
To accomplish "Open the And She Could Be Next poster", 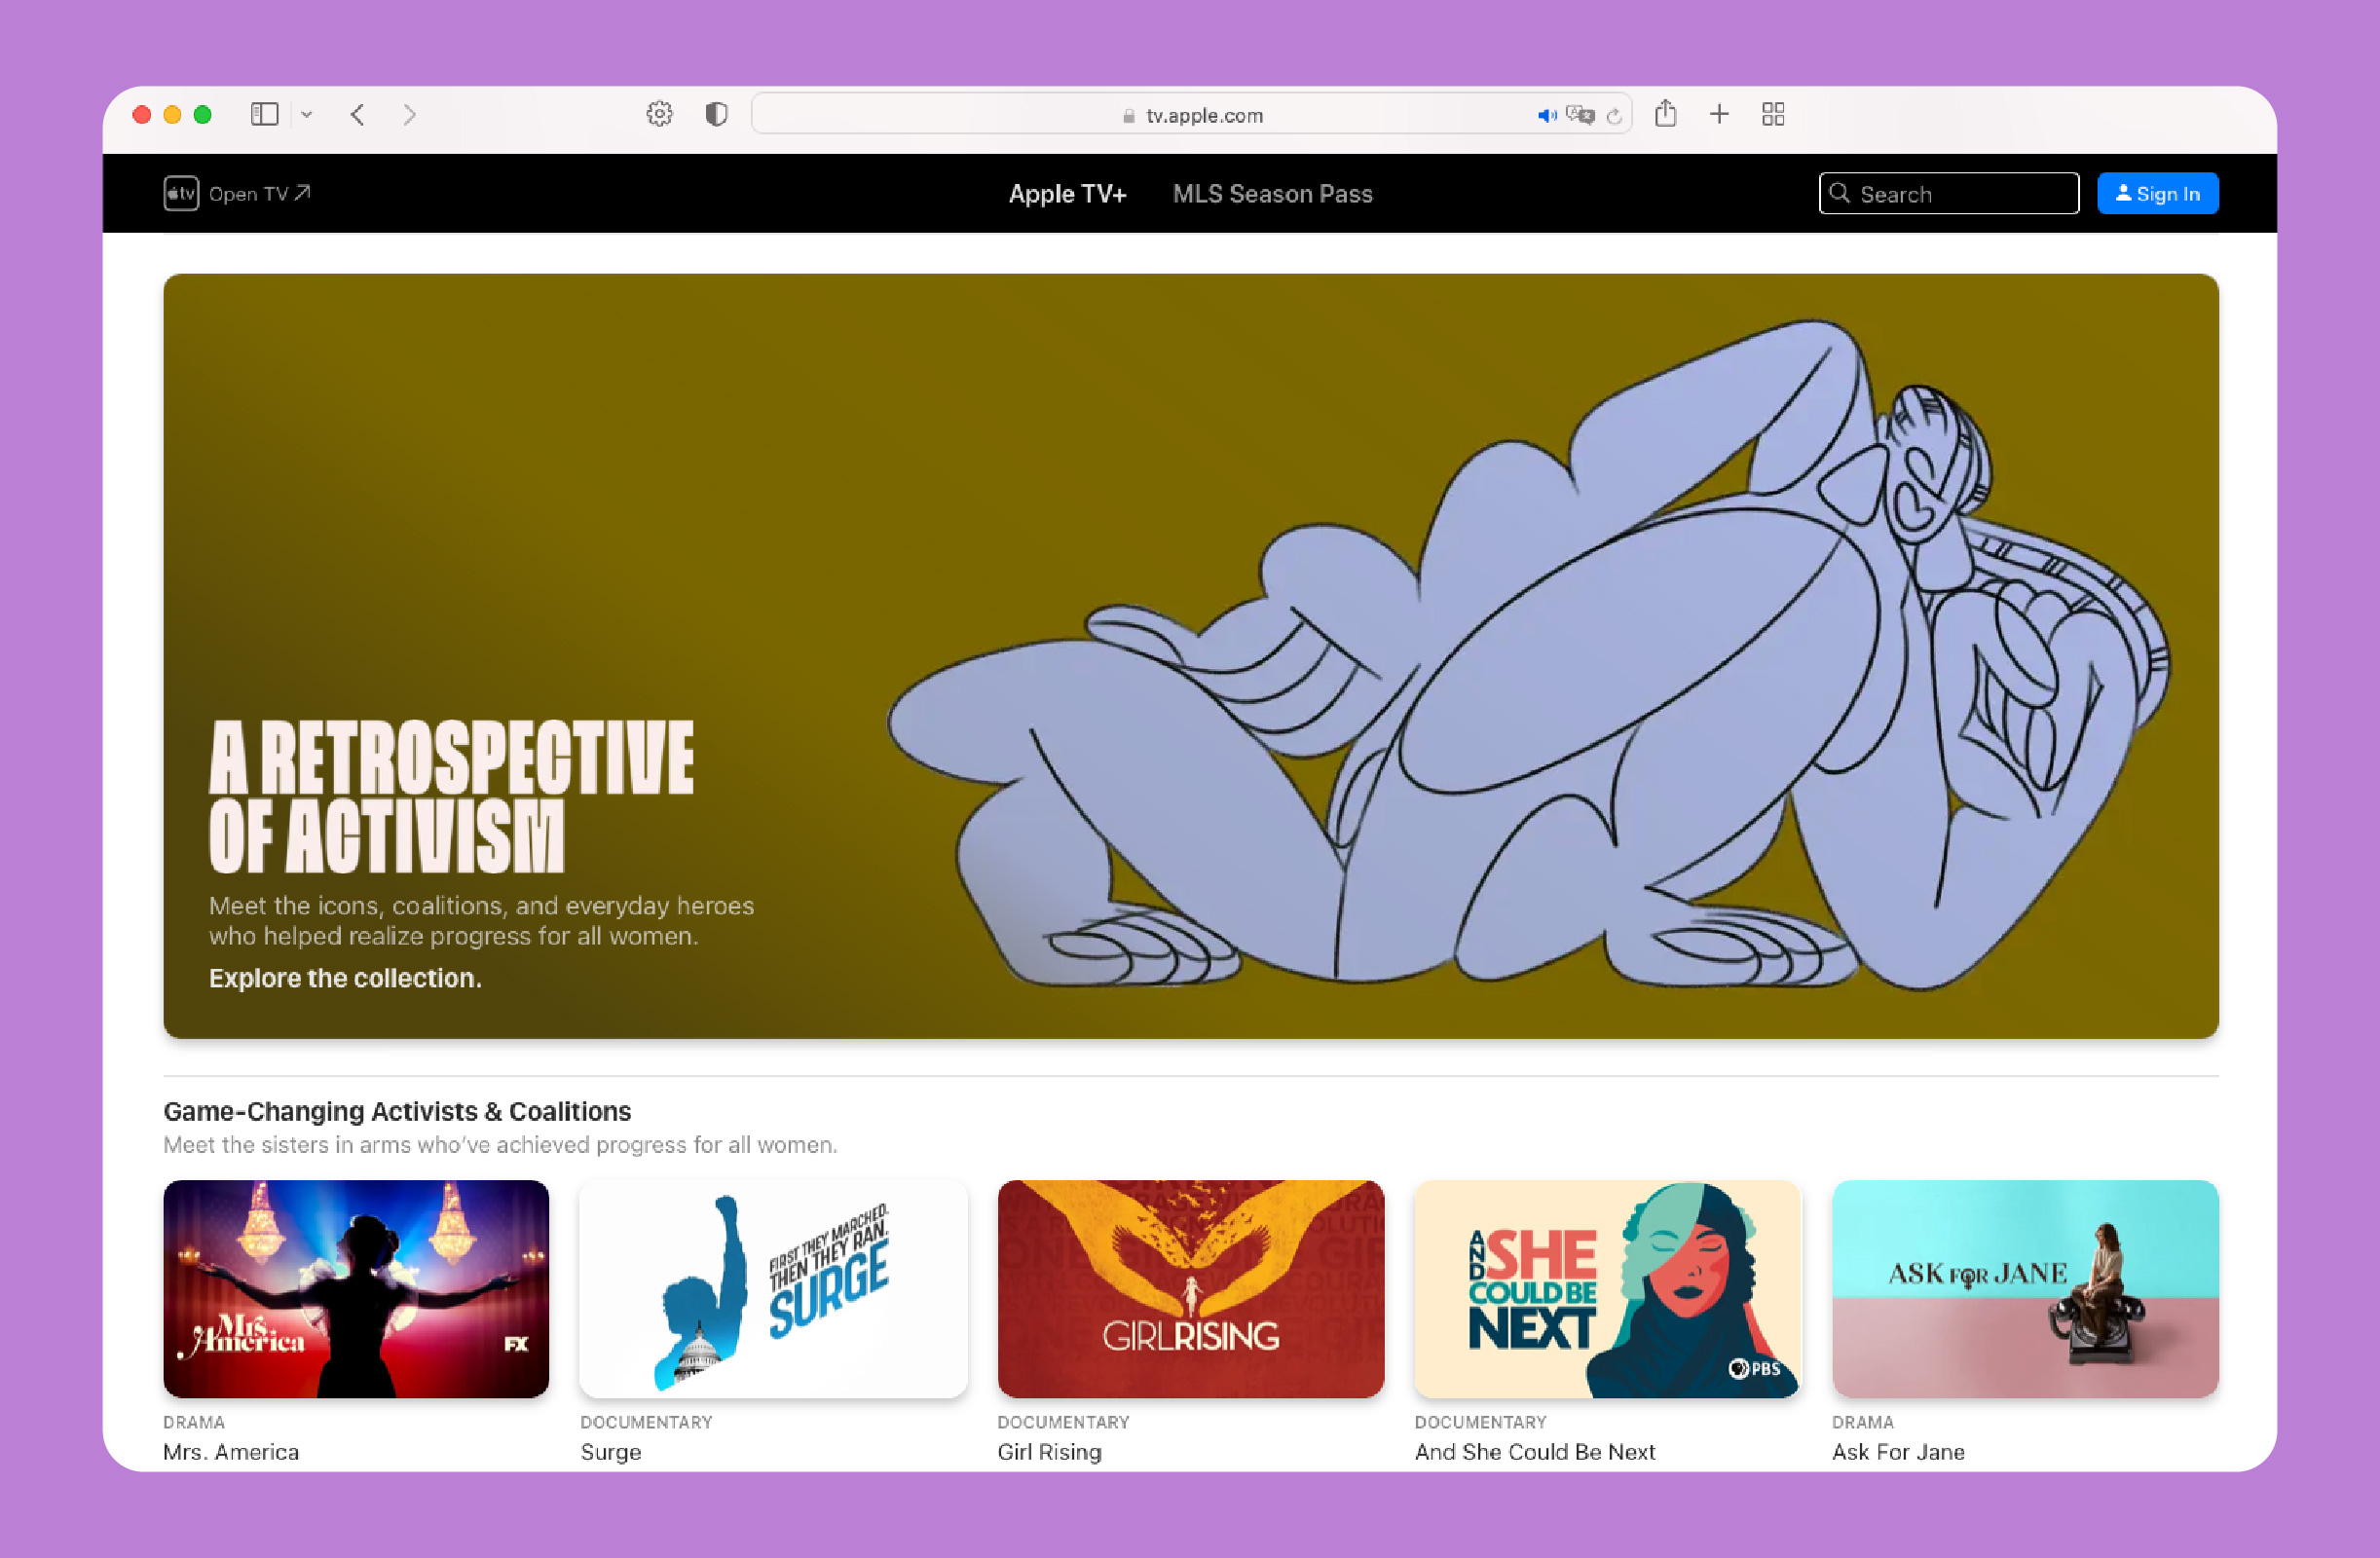I will (1607, 1289).
